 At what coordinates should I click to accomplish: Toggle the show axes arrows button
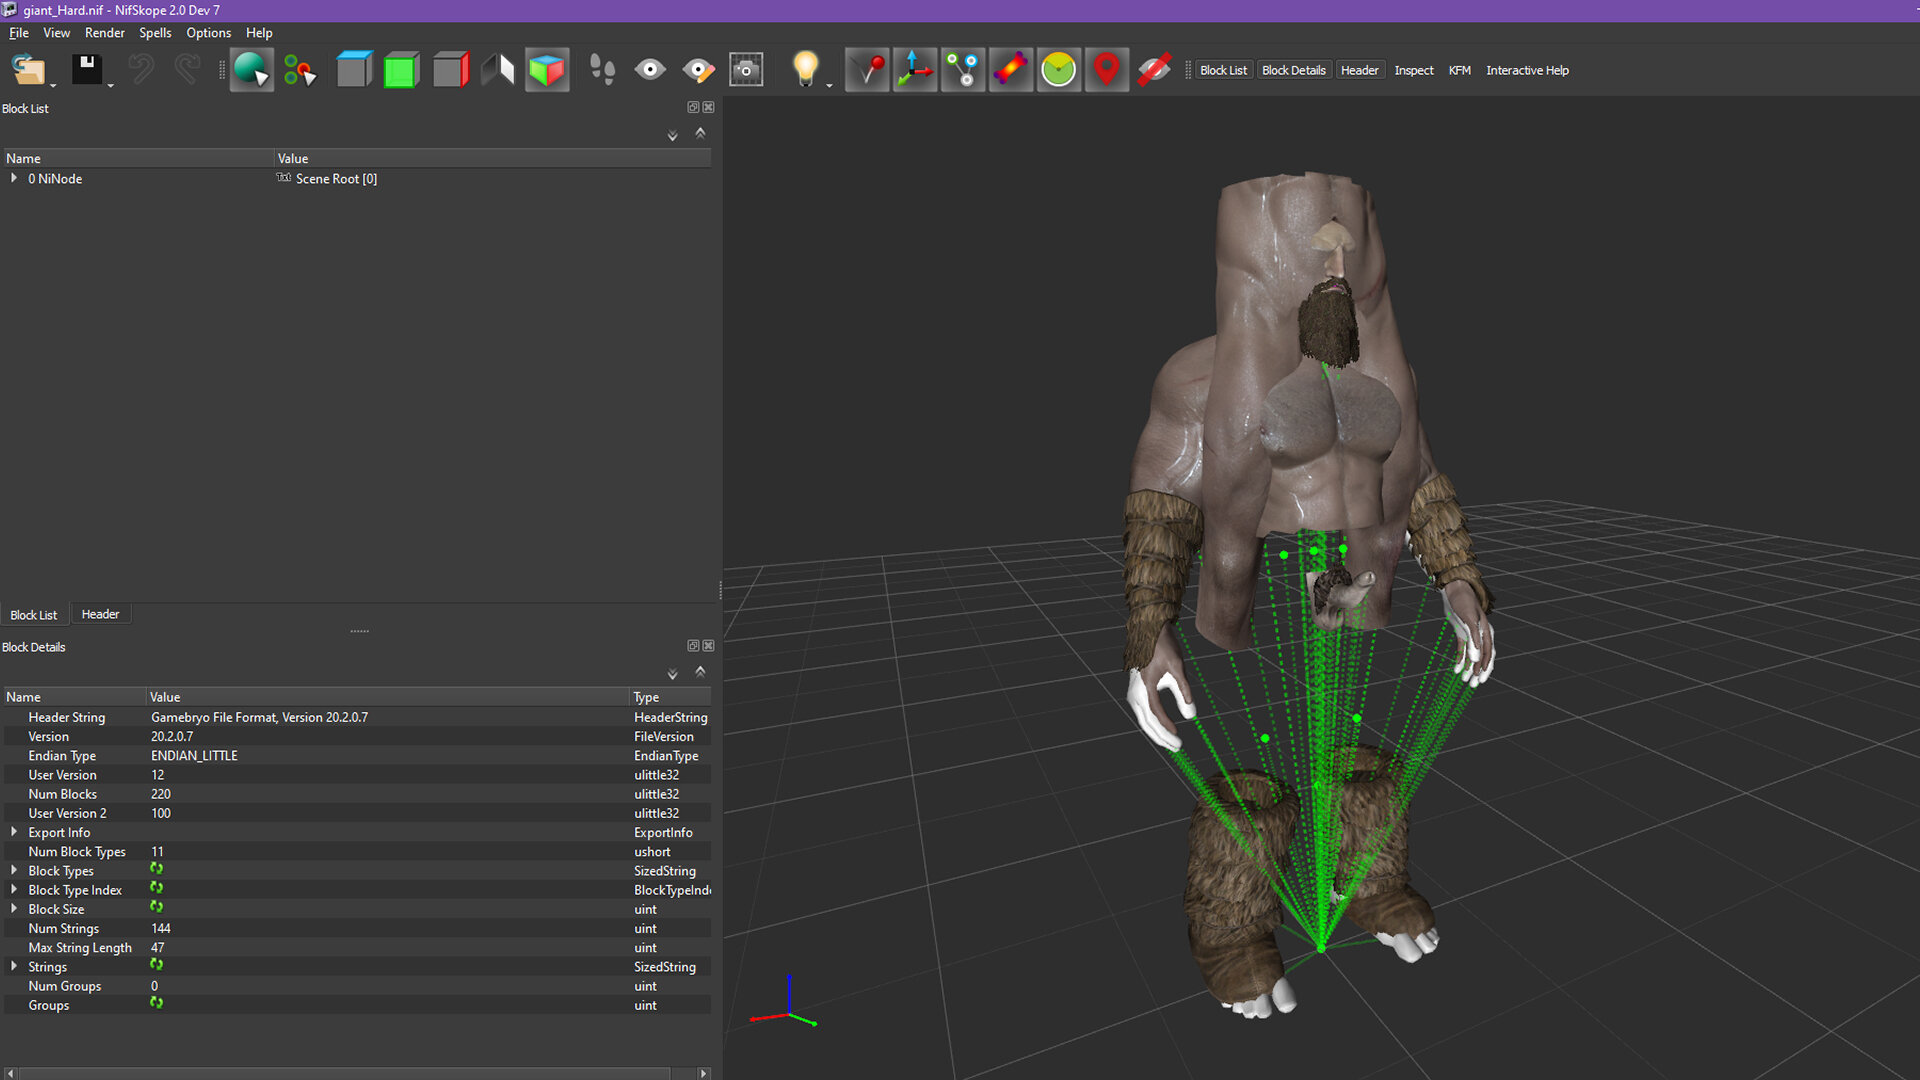click(x=915, y=70)
